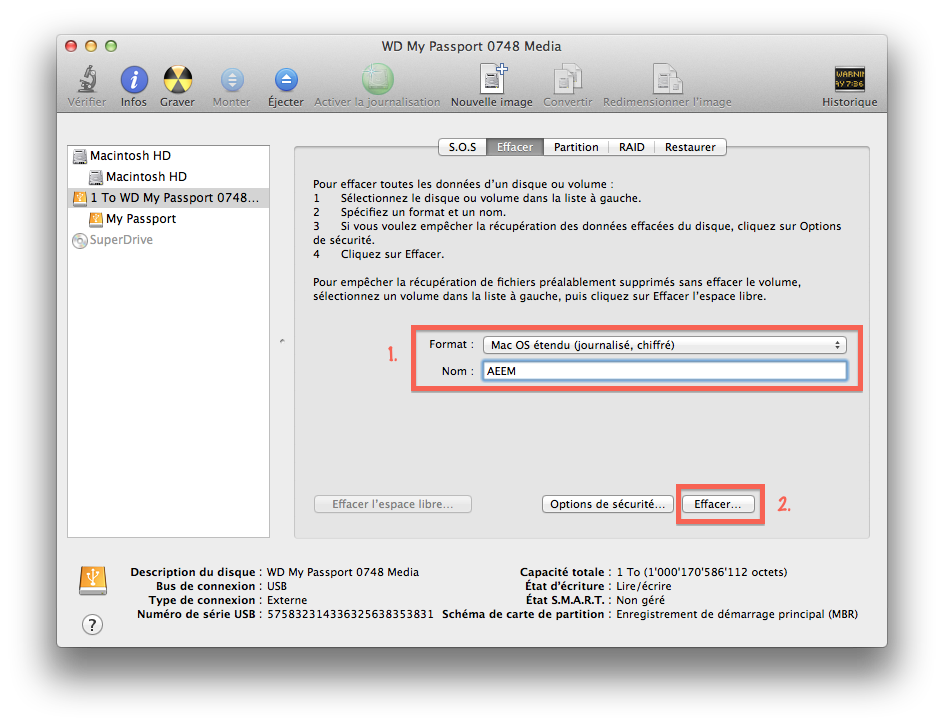Select 1 To WD My Passport disk
The height and width of the screenshot is (726, 944).
click(x=174, y=198)
